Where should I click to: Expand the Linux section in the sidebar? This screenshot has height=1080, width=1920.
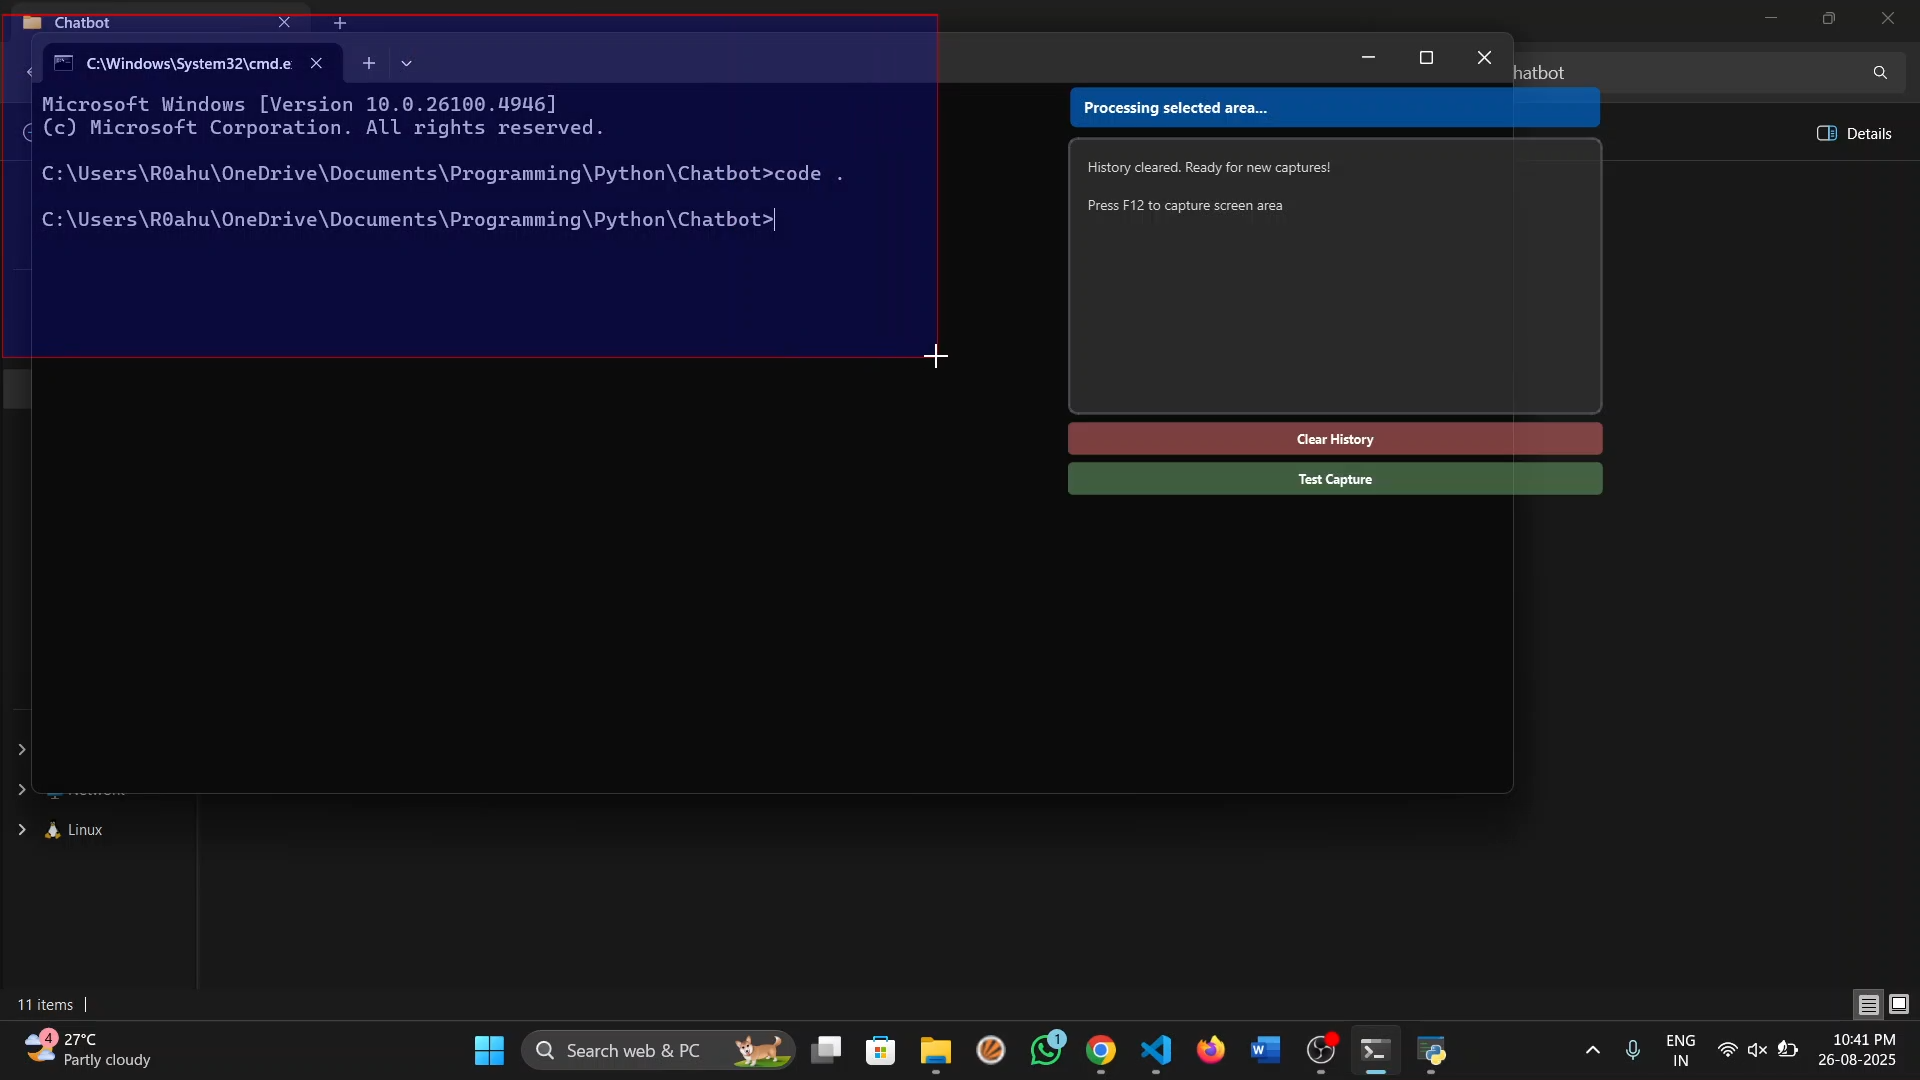pos(22,830)
